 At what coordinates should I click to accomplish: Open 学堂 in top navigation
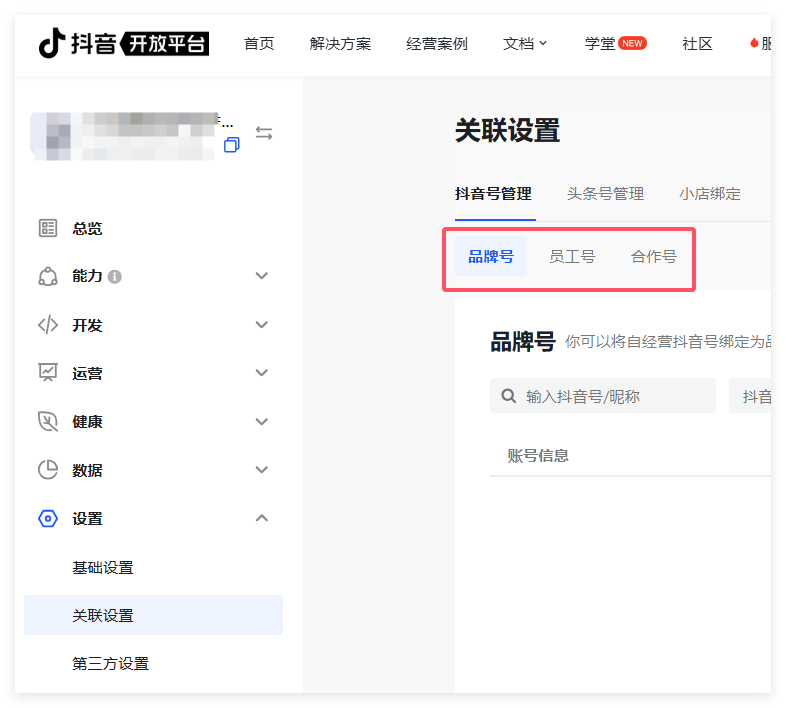[600, 44]
